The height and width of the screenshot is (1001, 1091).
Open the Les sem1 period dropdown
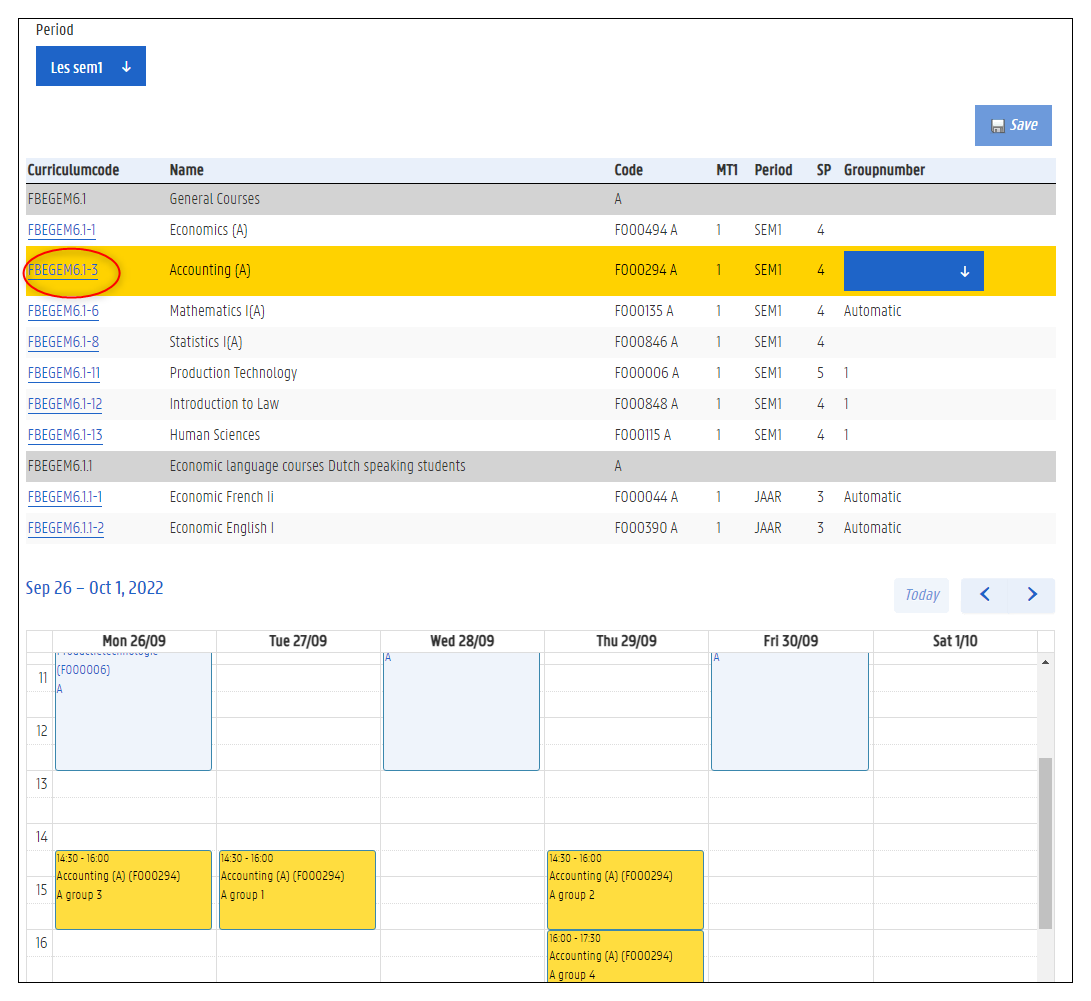91,67
